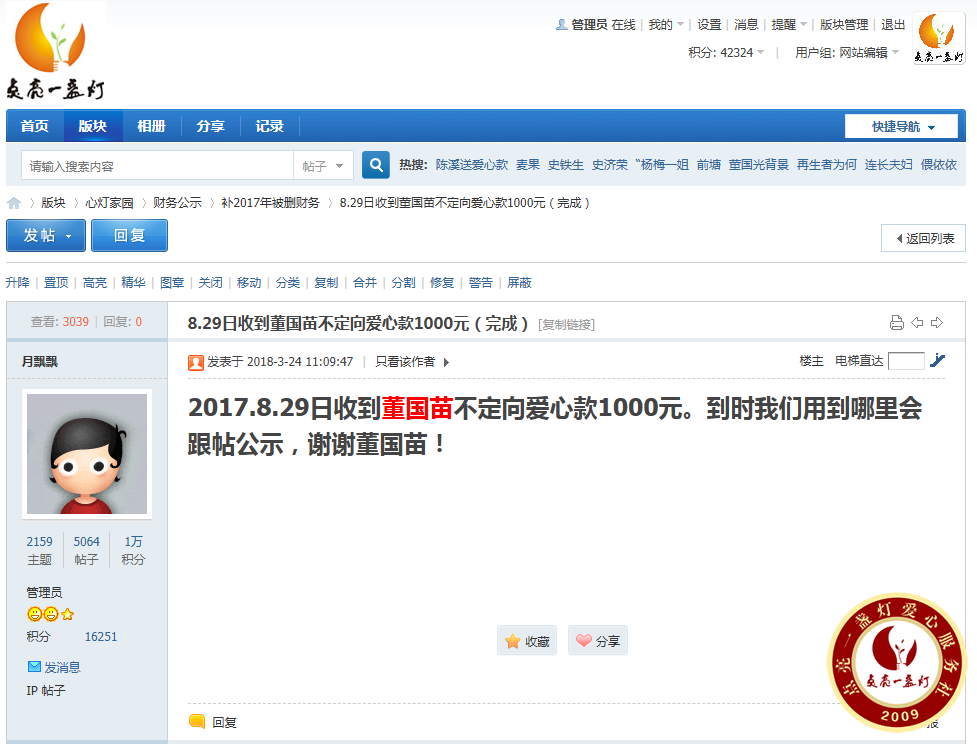Click the 收藏 star favorite button
Viewport: 977px width, 744px height.
point(527,641)
